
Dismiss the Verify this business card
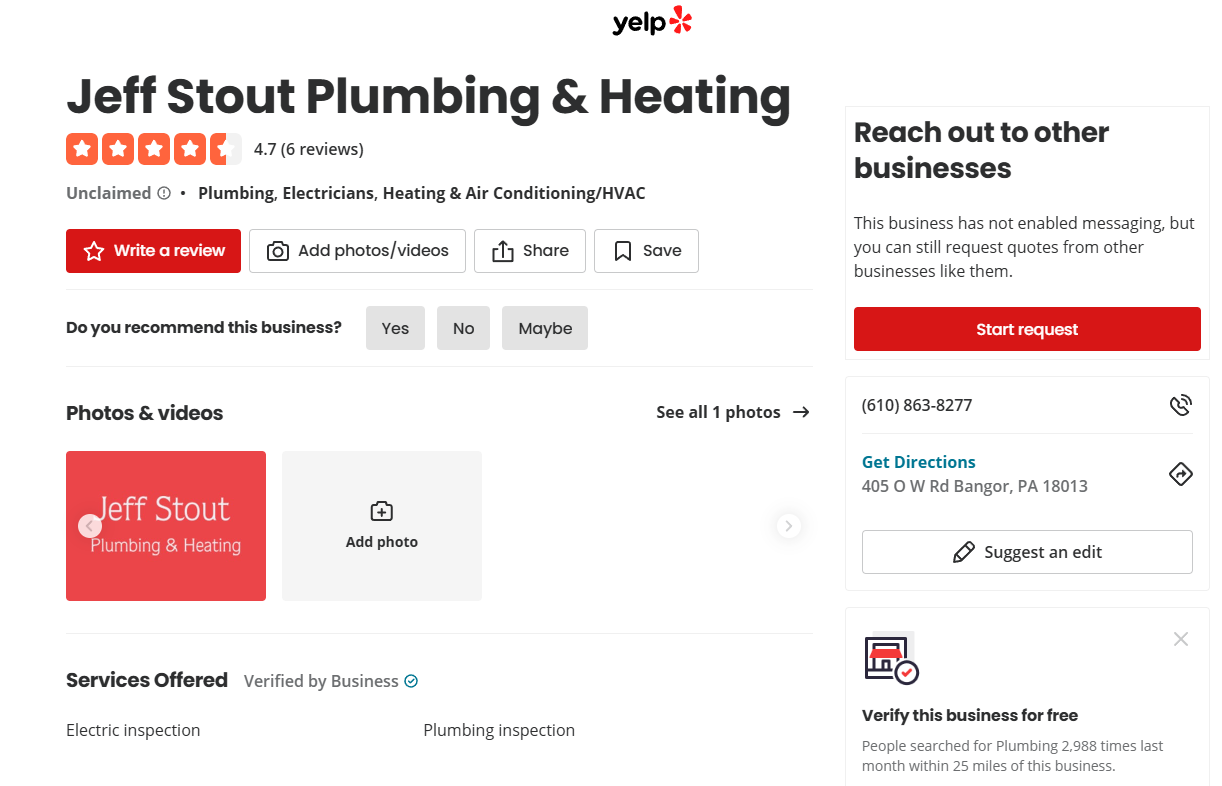pyautogui.click(x=1181, y=638)
